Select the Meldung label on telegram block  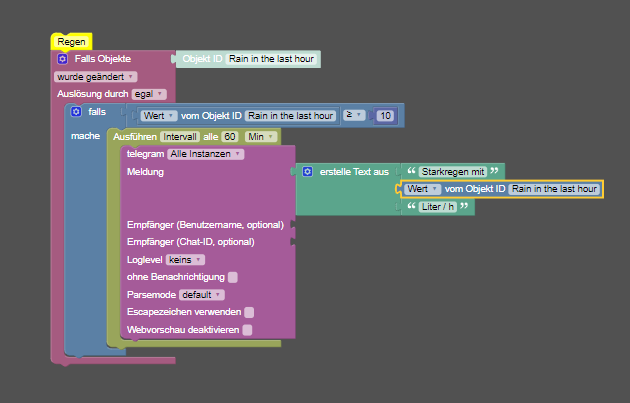pyautogui.click(x=145, y=172)
